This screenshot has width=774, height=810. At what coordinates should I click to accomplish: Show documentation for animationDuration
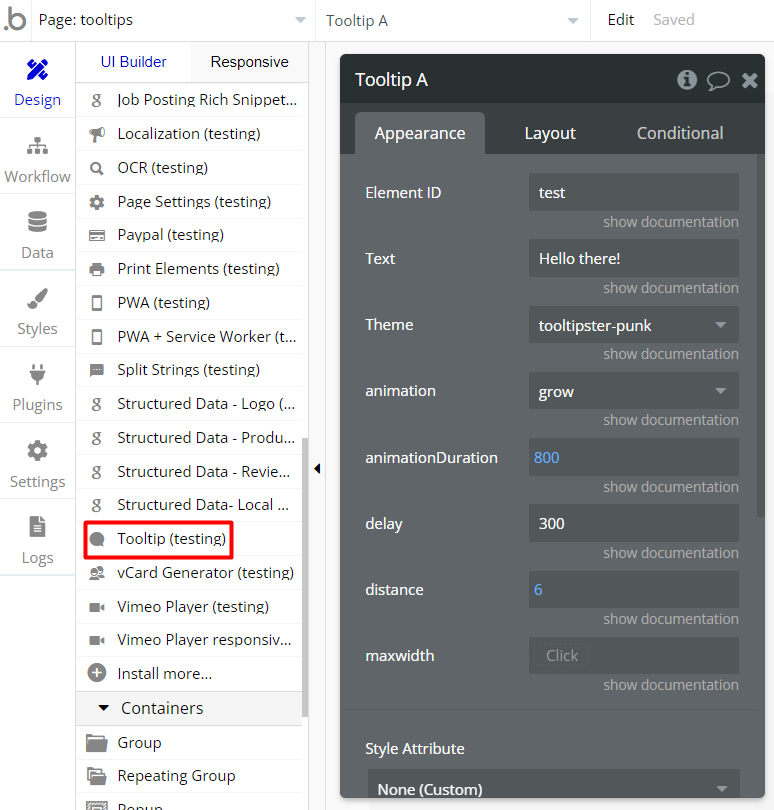[x=671, y=487]
